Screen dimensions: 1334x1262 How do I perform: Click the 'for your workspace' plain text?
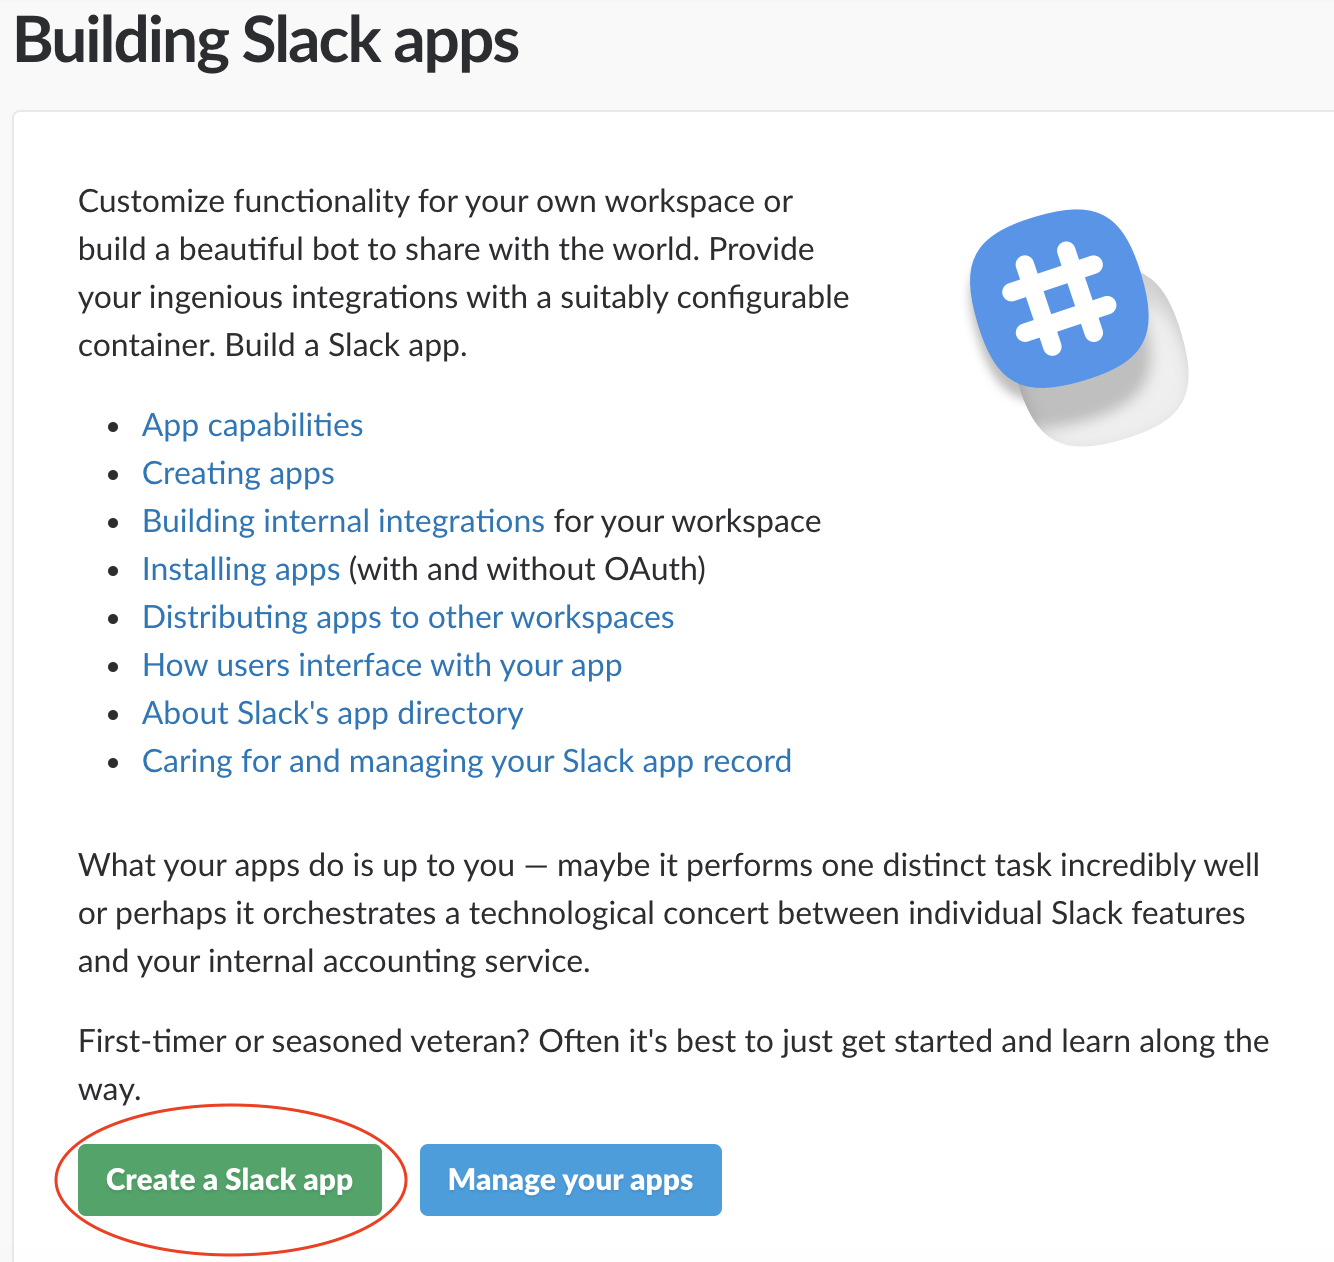click(x=687, y=521)
